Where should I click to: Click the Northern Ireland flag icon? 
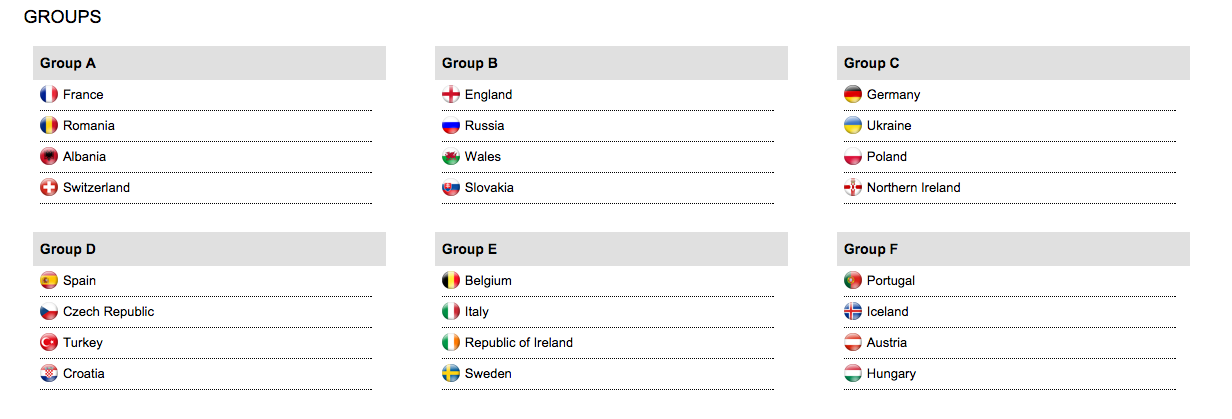coord(853,187)
